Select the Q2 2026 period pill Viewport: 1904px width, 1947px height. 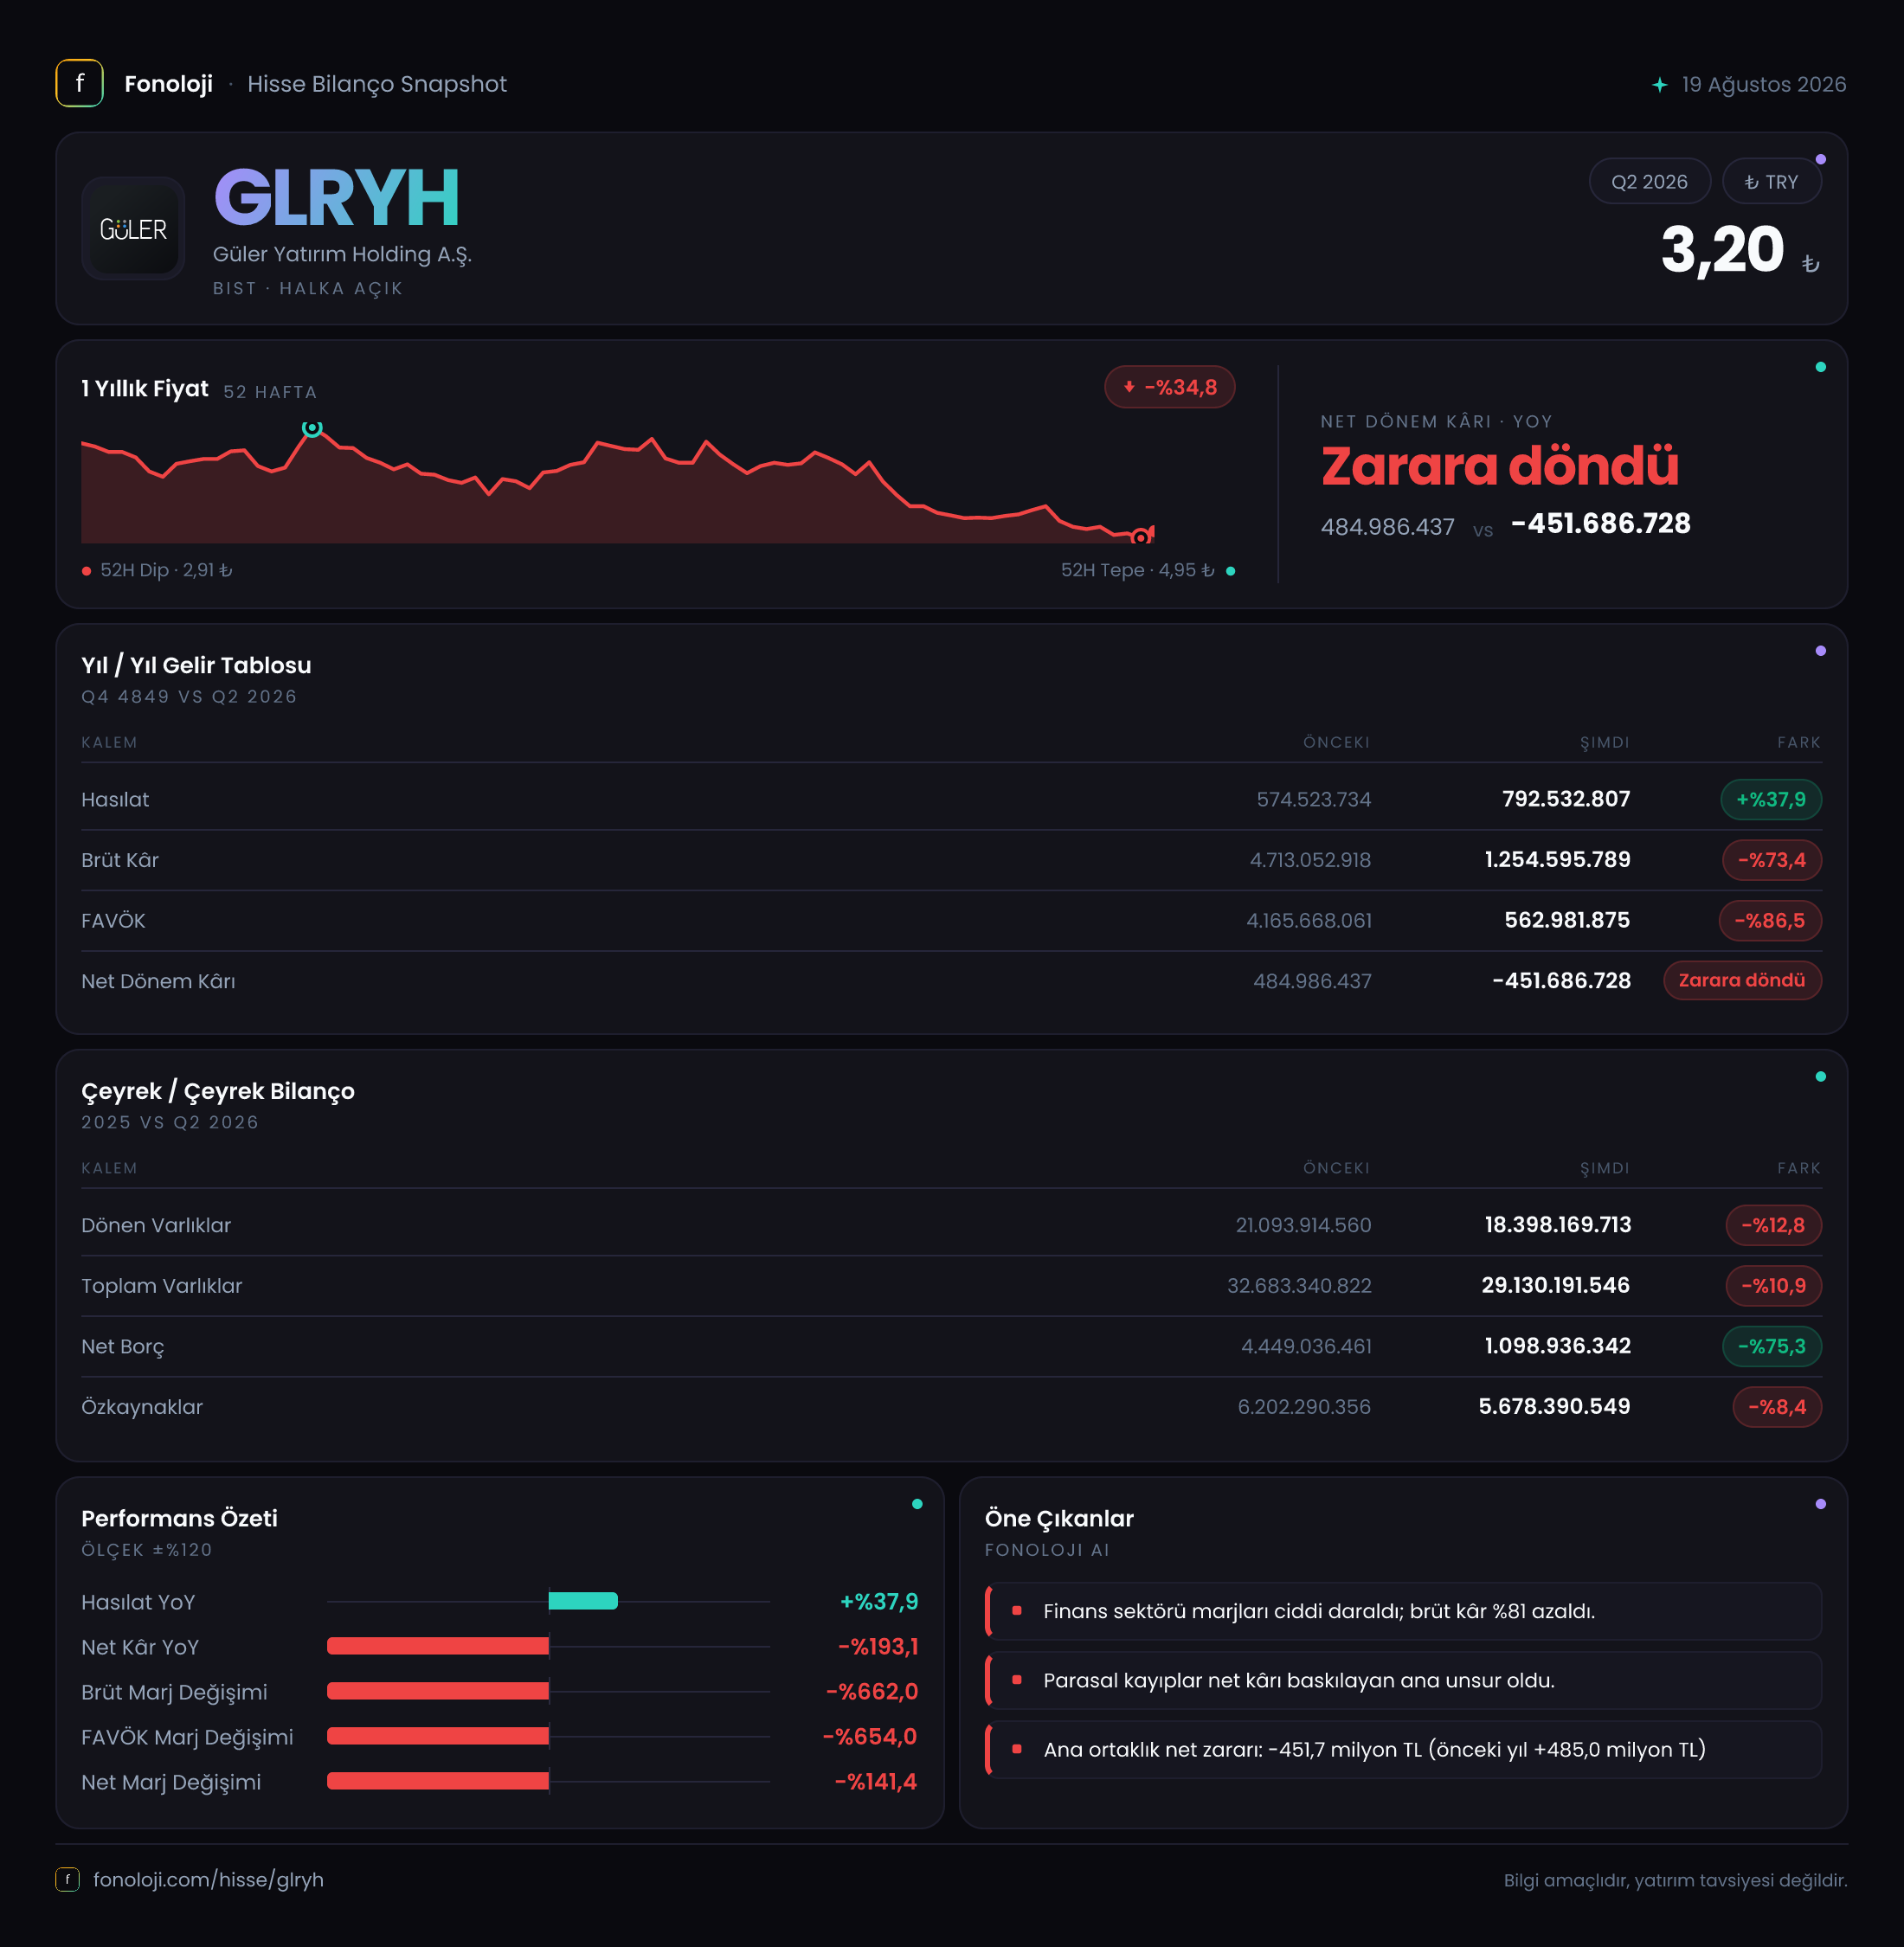(1649, 182)
